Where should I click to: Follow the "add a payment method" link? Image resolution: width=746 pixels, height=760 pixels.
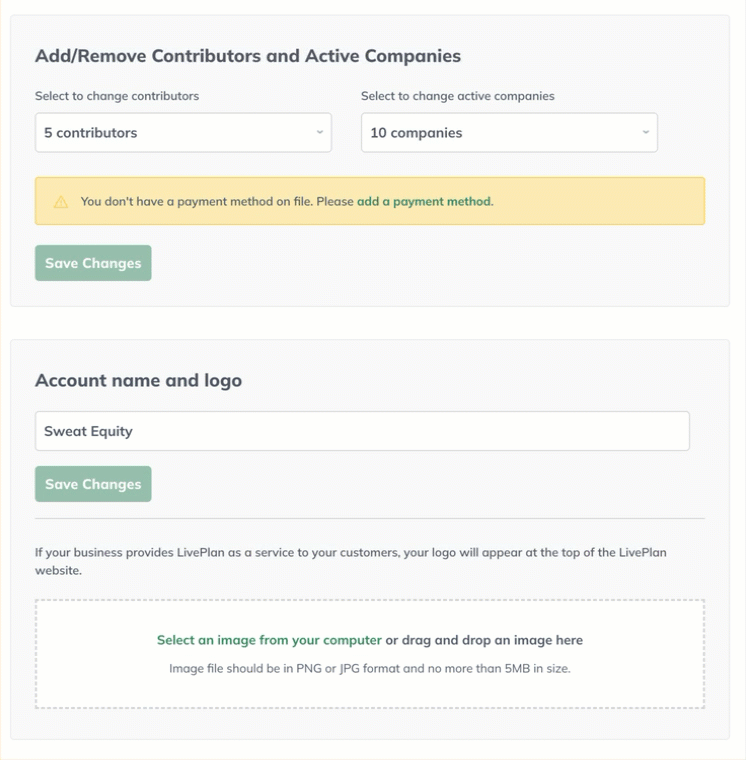point(424,201)
